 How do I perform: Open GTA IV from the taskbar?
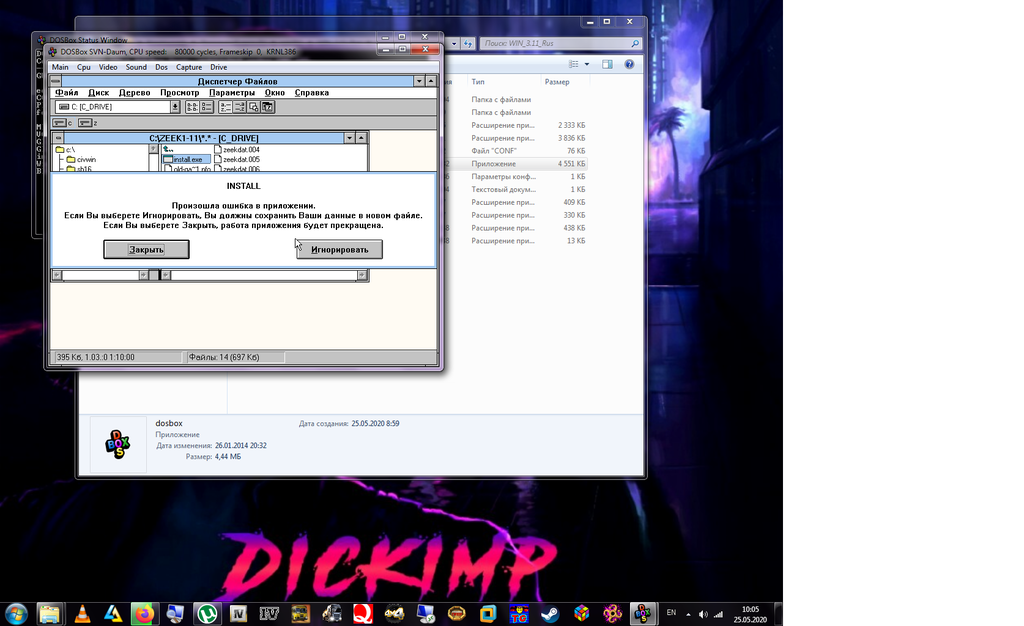pyautogui.click(x=237, y=614)
